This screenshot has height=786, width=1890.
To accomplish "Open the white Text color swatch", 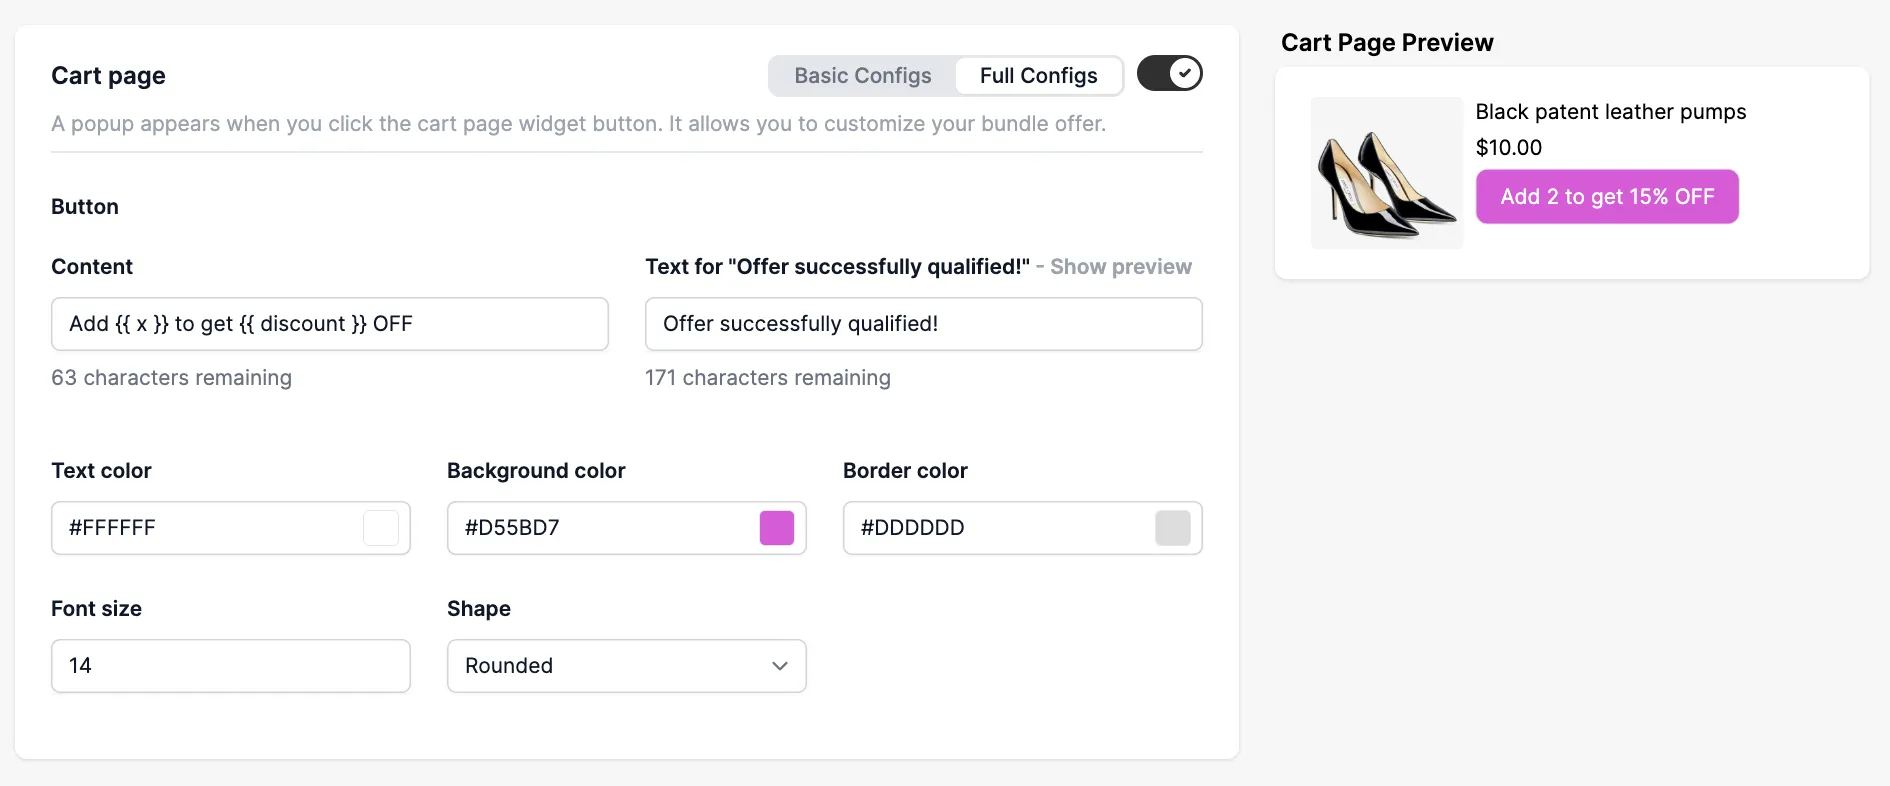I will (x=381, y=528).
